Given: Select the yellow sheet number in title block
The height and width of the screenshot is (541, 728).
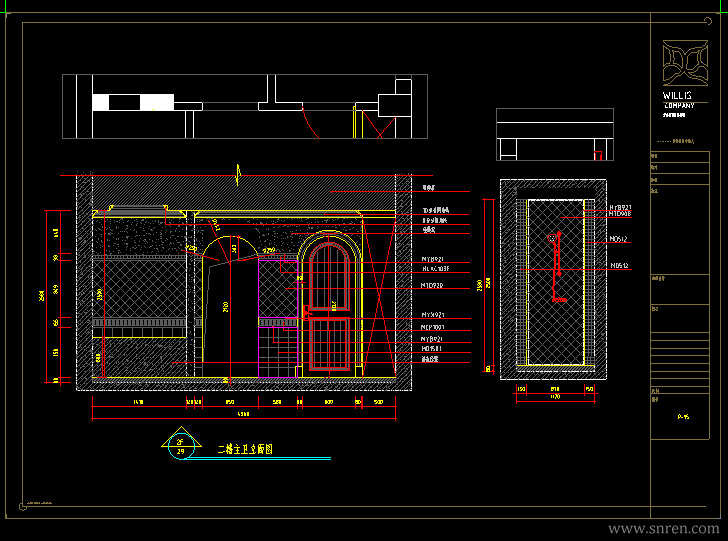Looking at the screenshot, I should point(683,417).
